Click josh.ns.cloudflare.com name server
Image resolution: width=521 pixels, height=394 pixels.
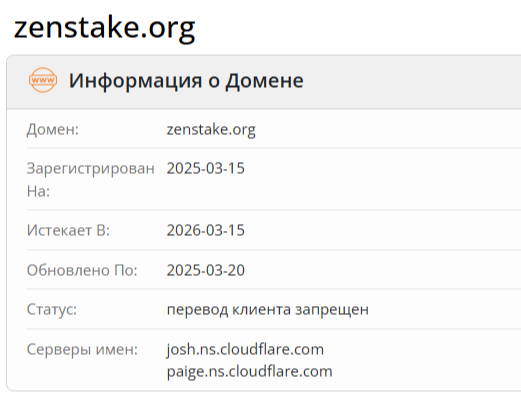pos(245,350)
